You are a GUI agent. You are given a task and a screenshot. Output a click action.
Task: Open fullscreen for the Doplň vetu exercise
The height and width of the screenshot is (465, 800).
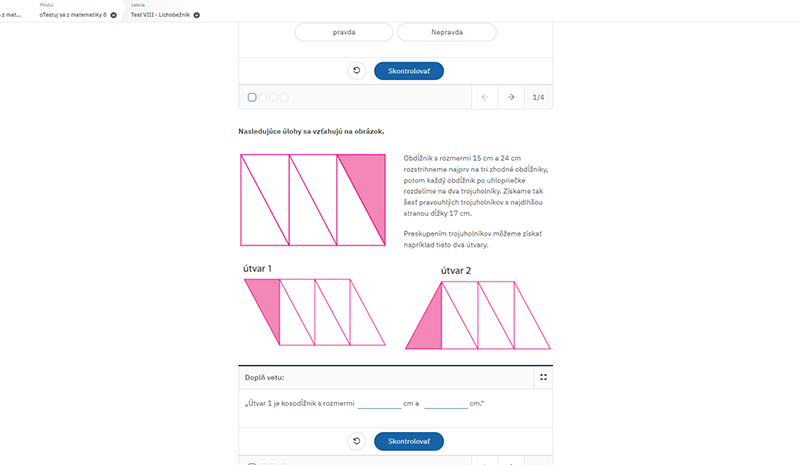[x=543, y=377]
